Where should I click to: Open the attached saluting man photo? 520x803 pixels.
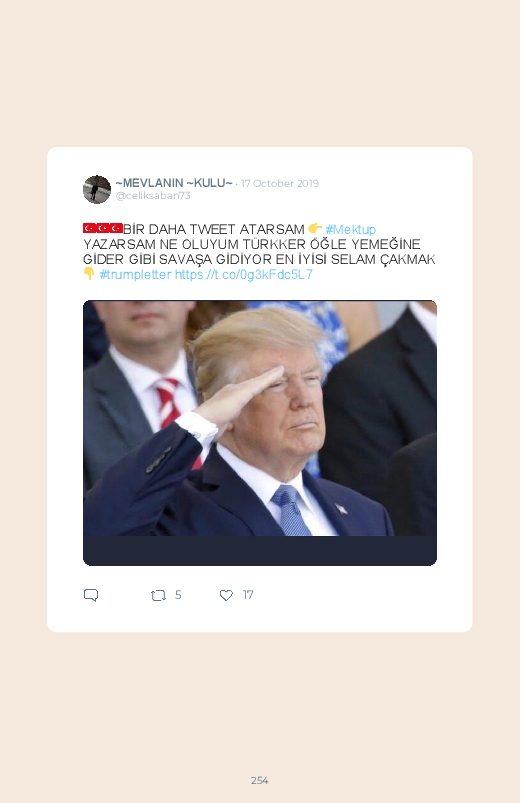click(x=260, y=418)
